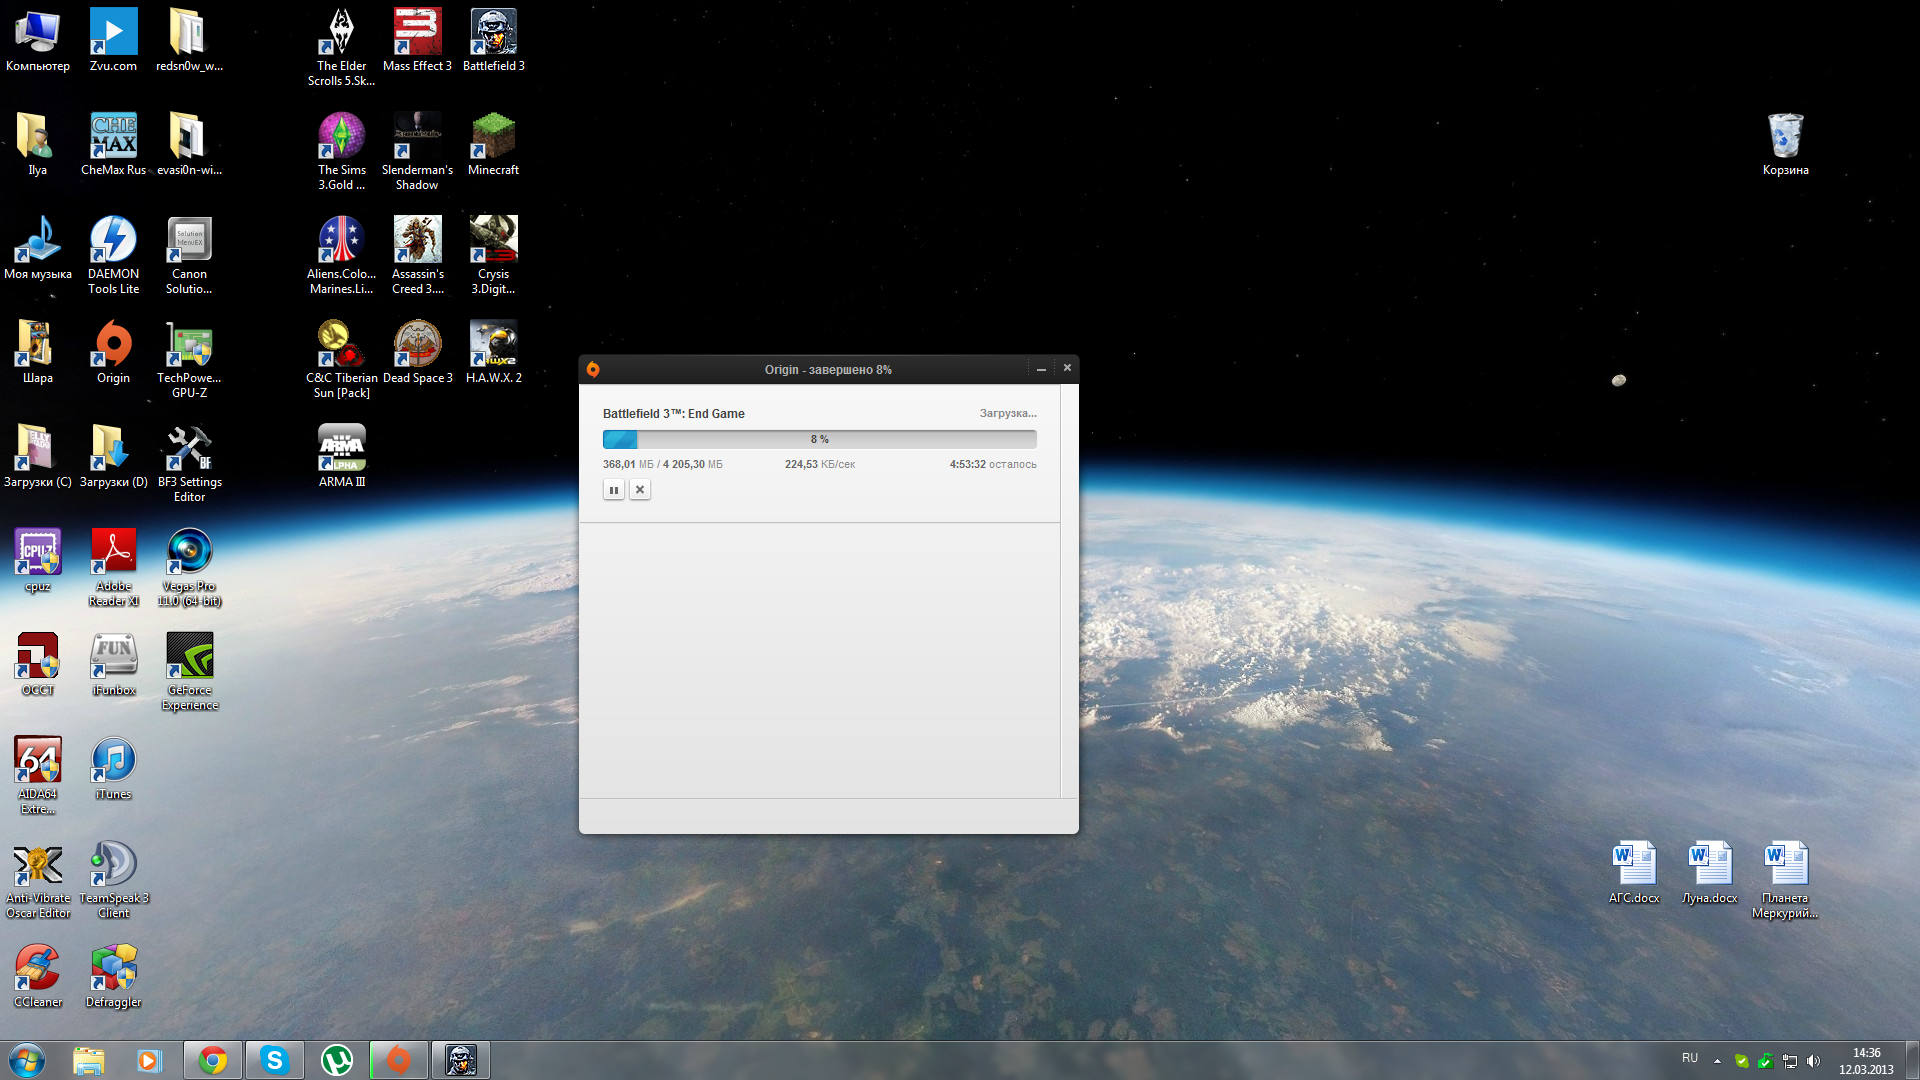Select the Canon Solution Menu icon

(189, 256)
